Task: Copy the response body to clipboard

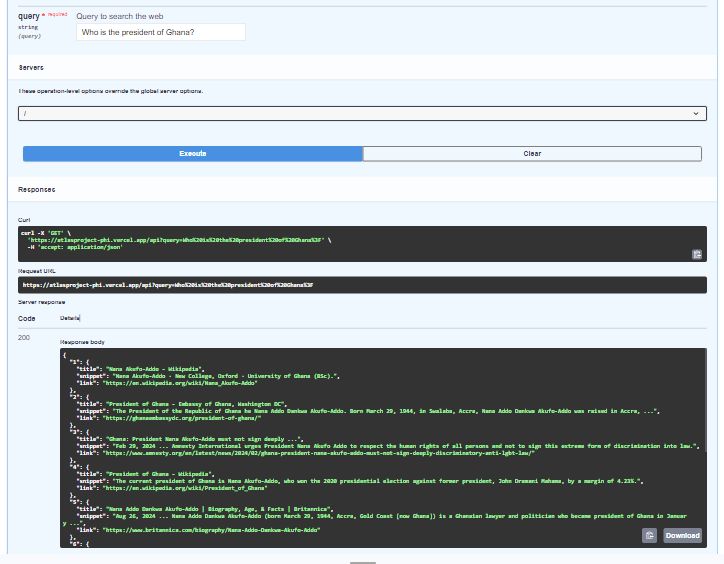Action: [649, 535]
